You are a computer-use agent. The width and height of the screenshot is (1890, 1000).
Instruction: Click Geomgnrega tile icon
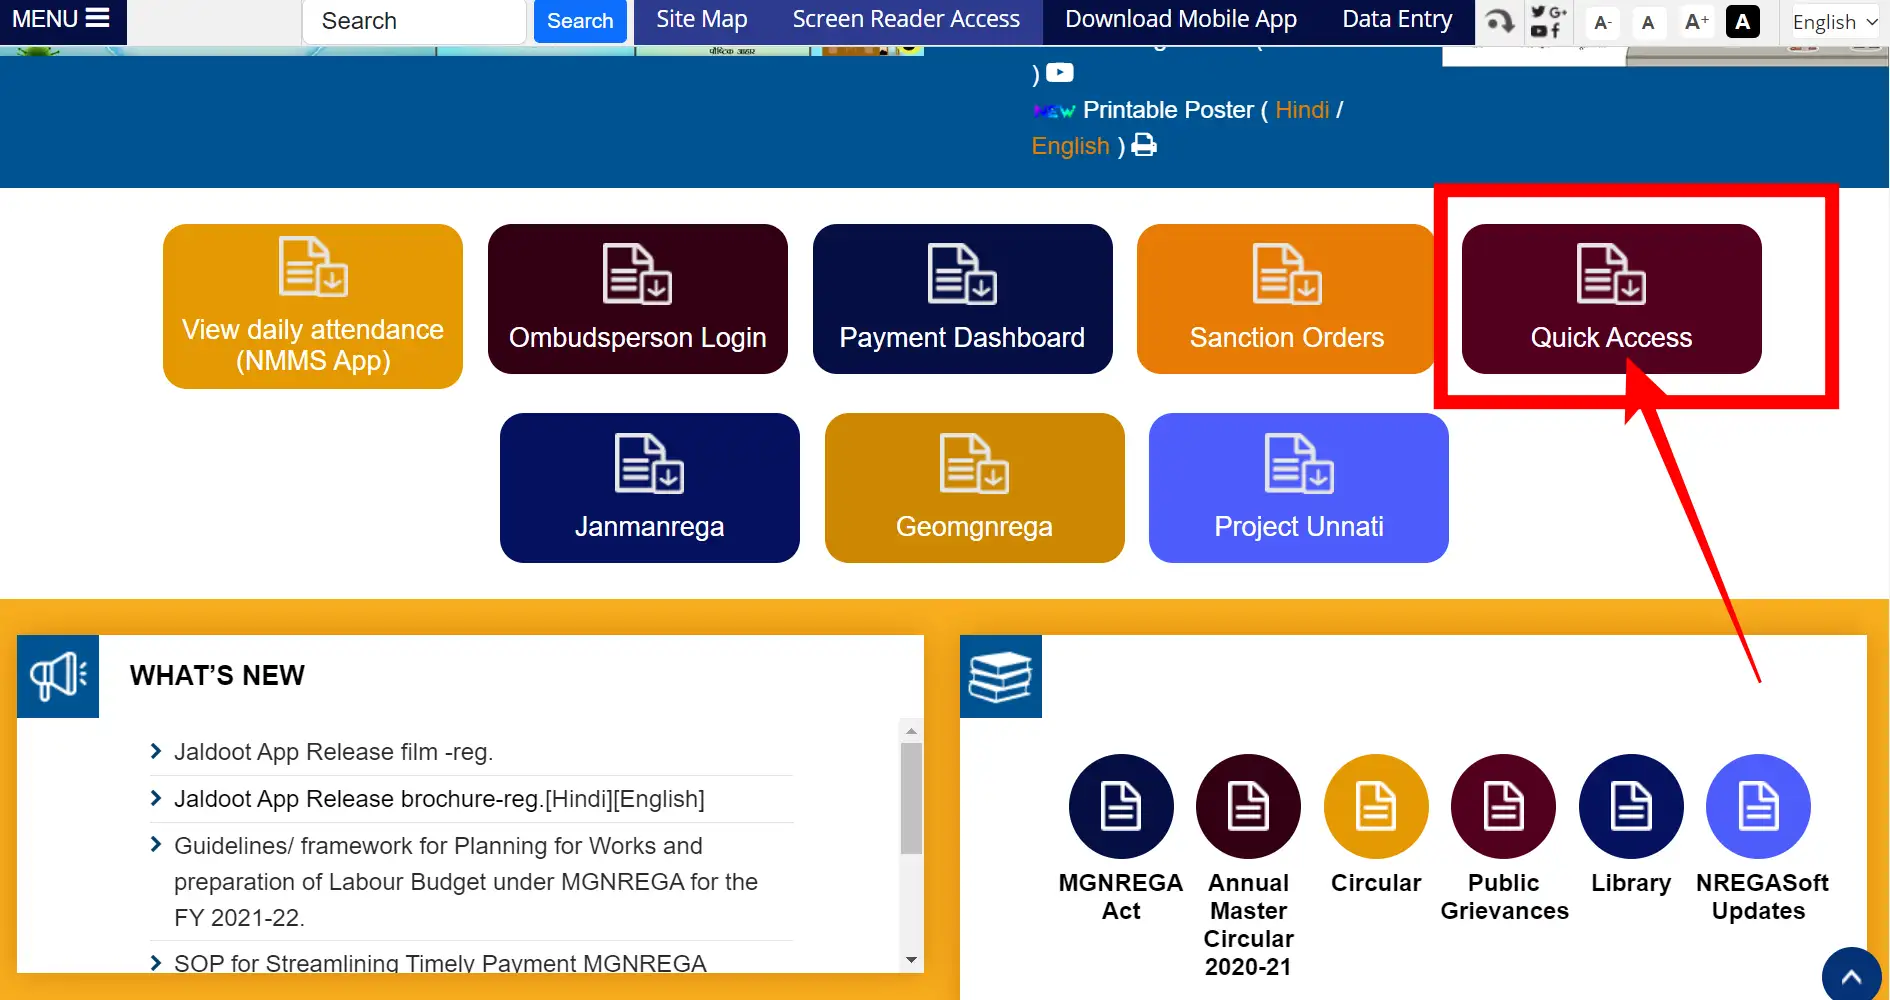click(x=974, y=463)
